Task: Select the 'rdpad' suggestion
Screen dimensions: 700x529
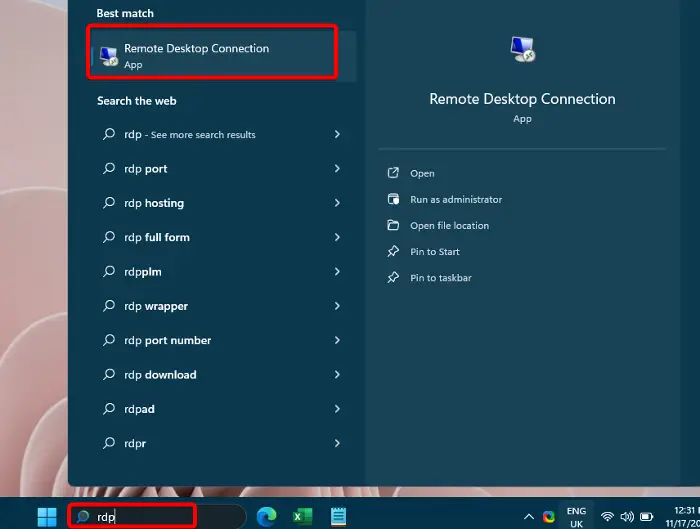Action: 223,409
